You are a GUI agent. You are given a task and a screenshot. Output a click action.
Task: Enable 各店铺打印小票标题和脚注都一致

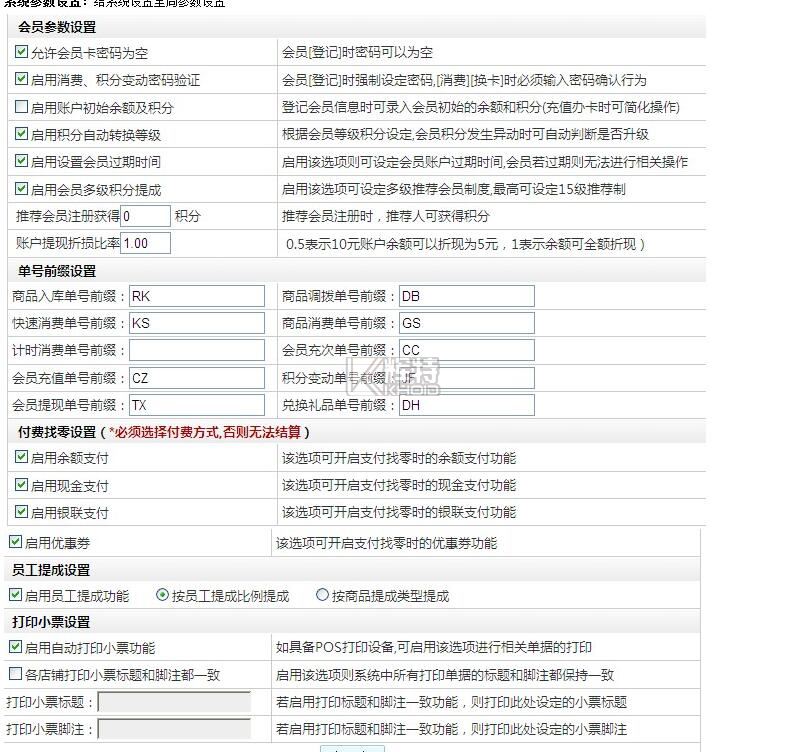[x=15, y=674]
